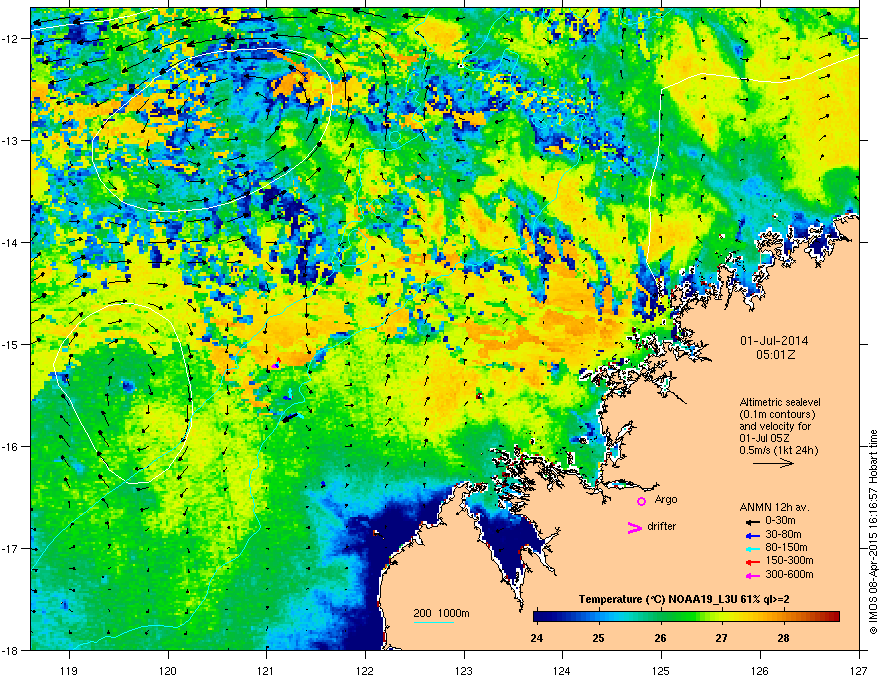This screenshot has height=680, width=880.
Task: Click the "01-Jul-2014" date label
Action: pos(774,341)
